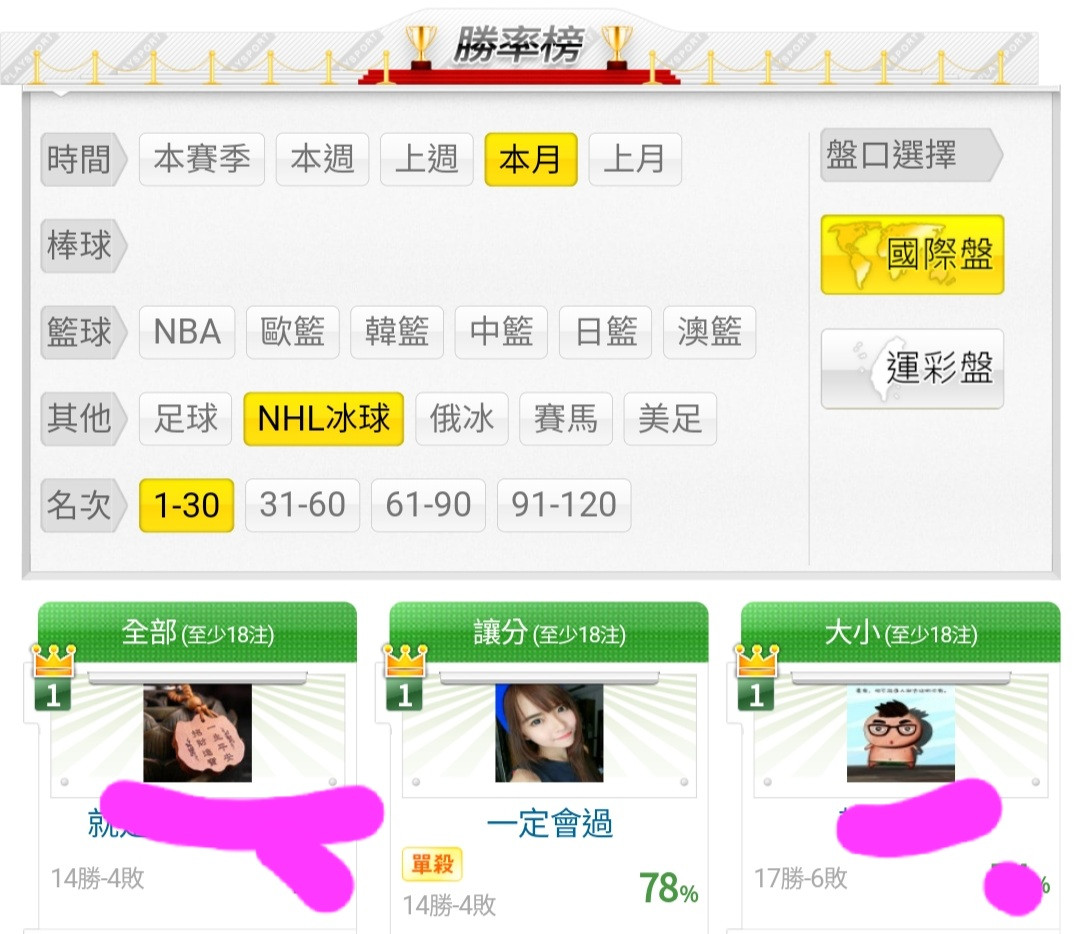Click the rank 1 crown in 讓分 column
Screen dimensions: 1080x934
[x=405, y=677]
